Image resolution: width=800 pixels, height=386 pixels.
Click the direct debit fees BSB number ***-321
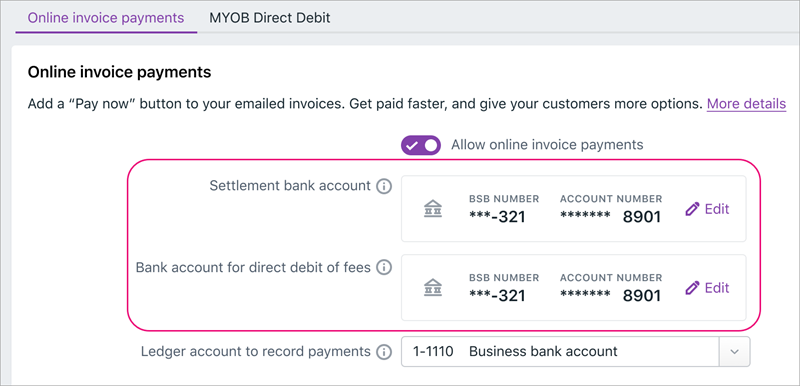pos(497,296)
